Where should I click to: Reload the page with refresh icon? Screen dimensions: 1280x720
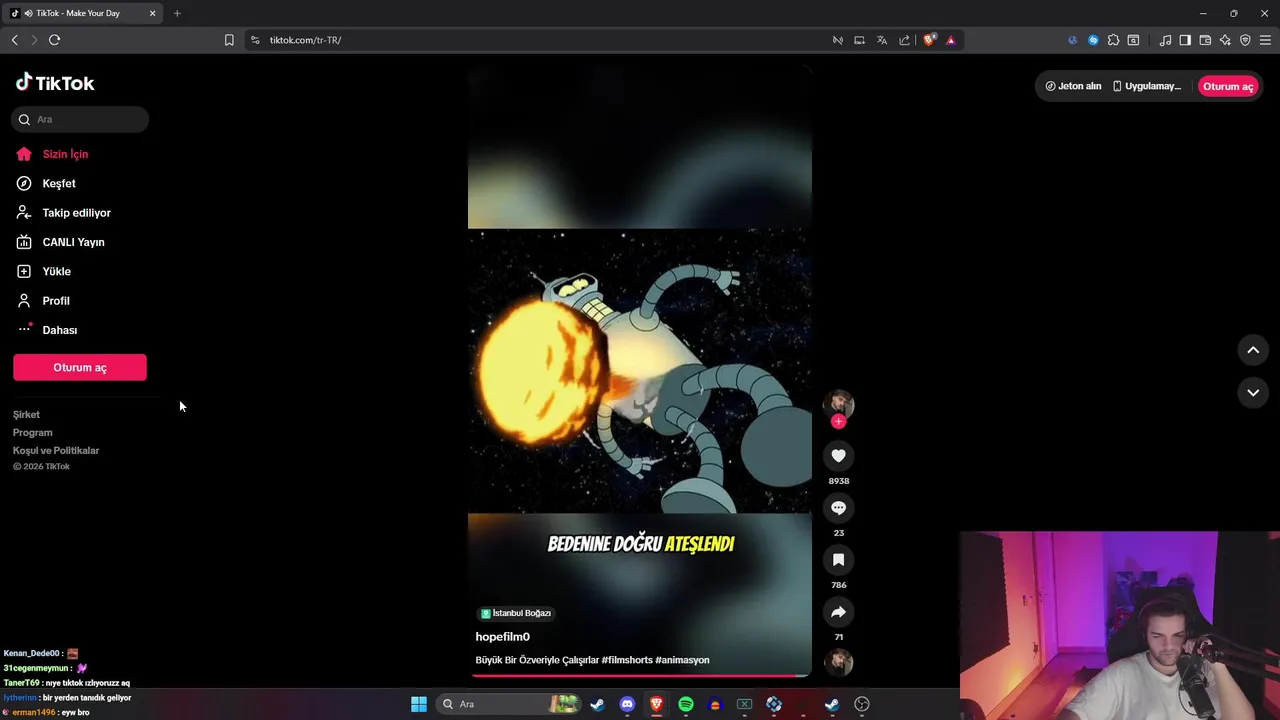tap(54, 40)
